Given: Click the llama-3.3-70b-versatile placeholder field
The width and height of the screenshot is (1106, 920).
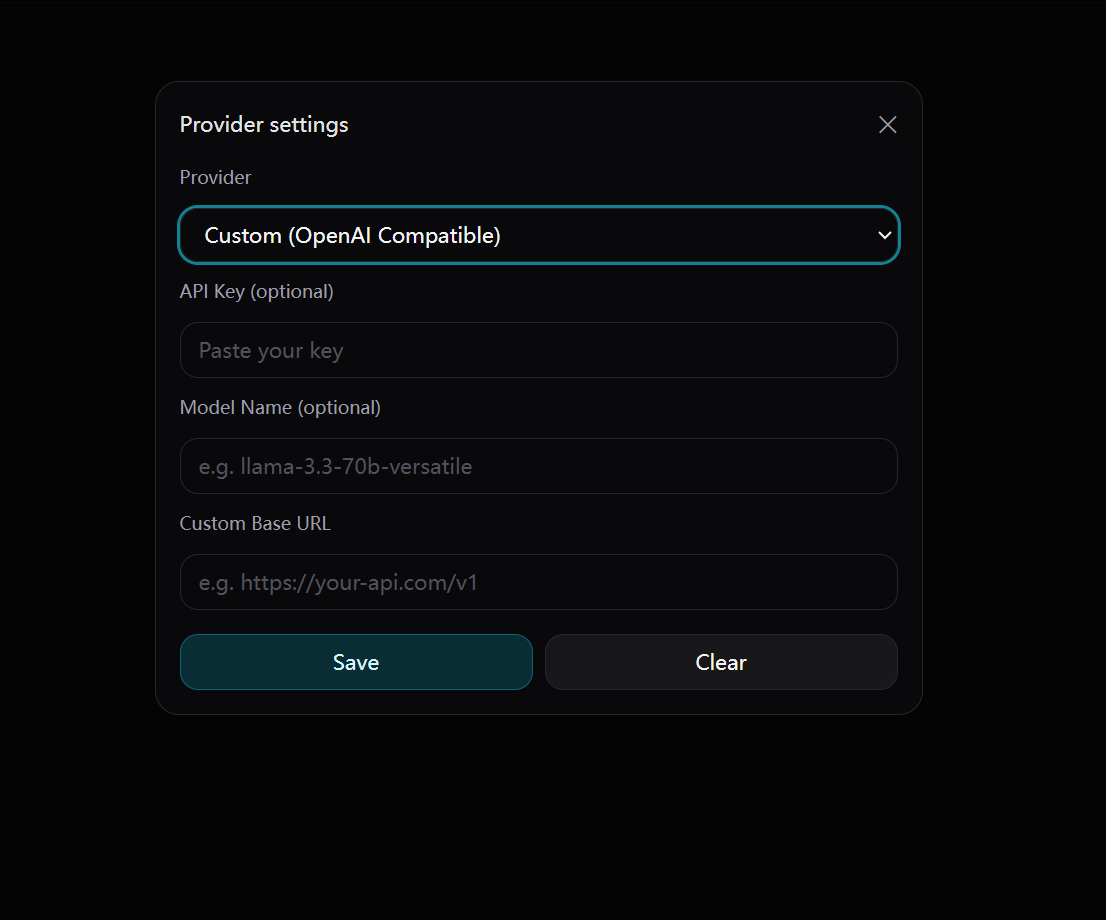Looking at the screenshot, I should pos(539,466).
